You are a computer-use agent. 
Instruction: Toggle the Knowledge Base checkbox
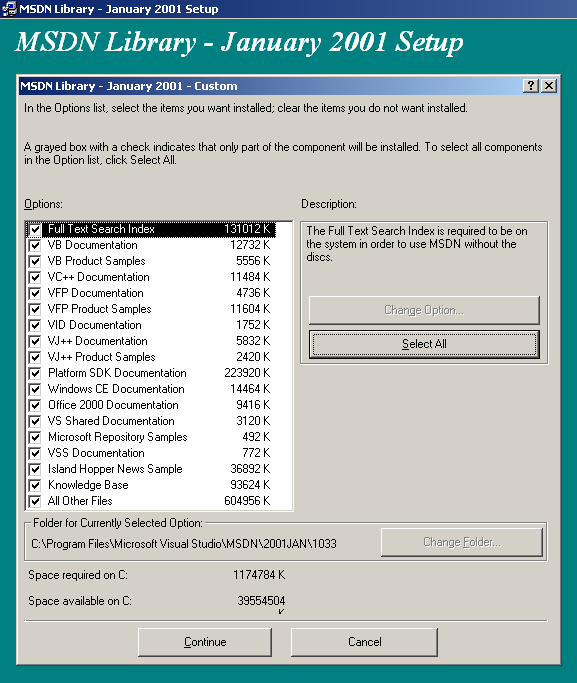(35, 485)
